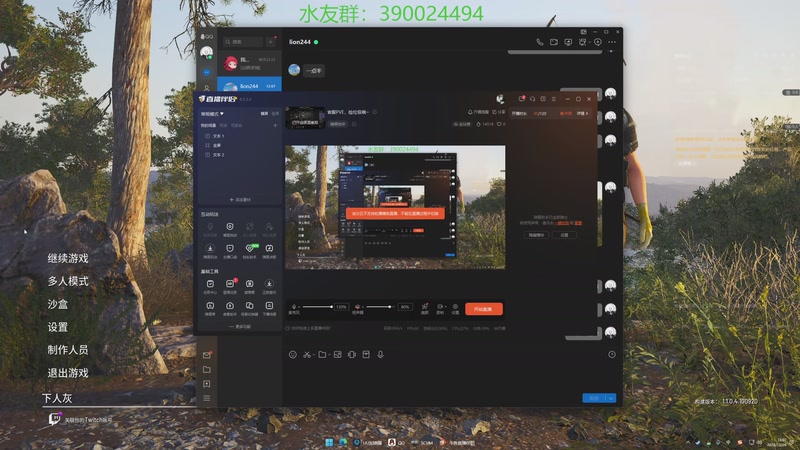This screenshot has height=450, width=800.
Task: Open Windows Start button on taskbar
Action: (x=329, y=442)
